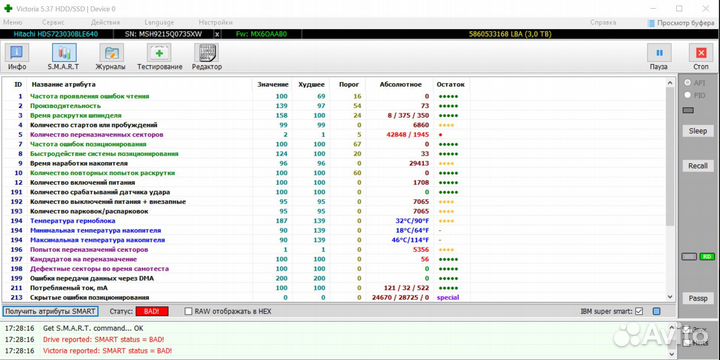Select the API radio button

tap(688, 83)
